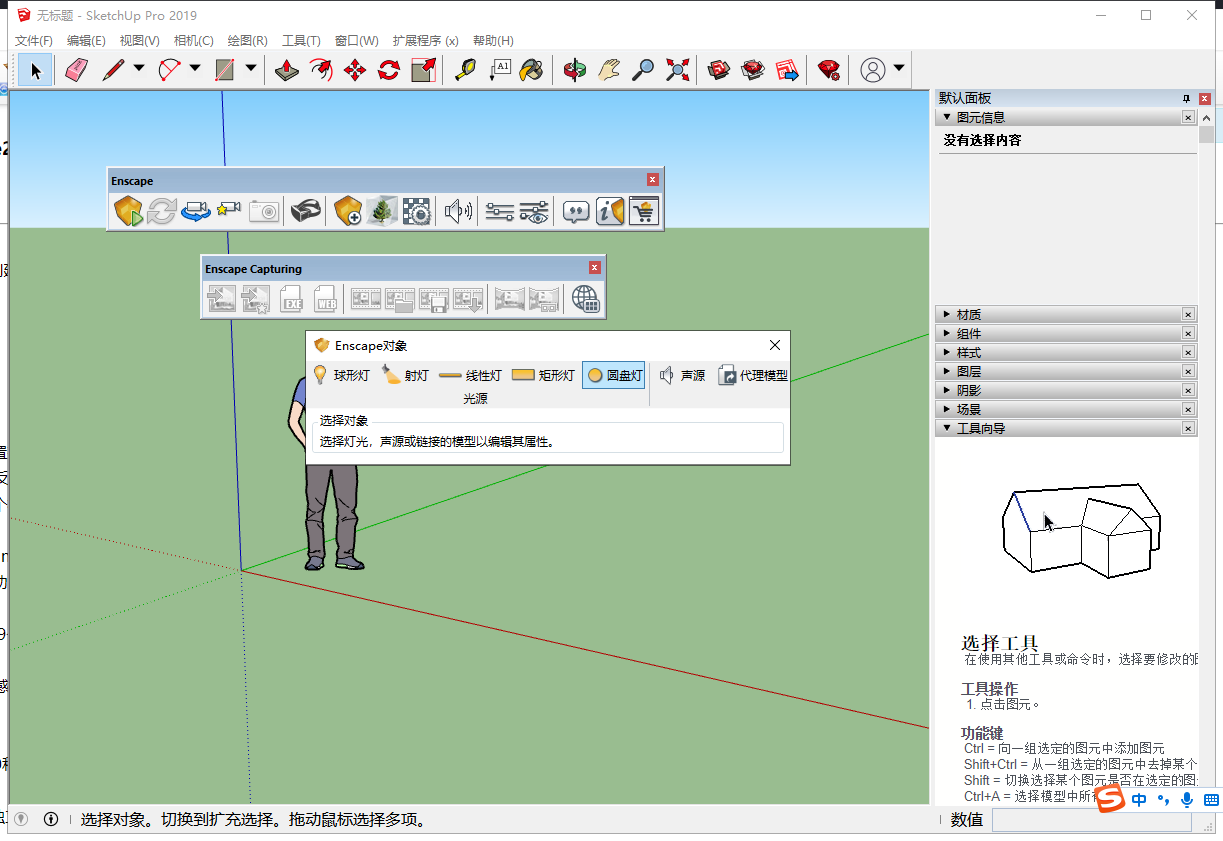Click the 球形灯 sphere light button

click(341, 376)
